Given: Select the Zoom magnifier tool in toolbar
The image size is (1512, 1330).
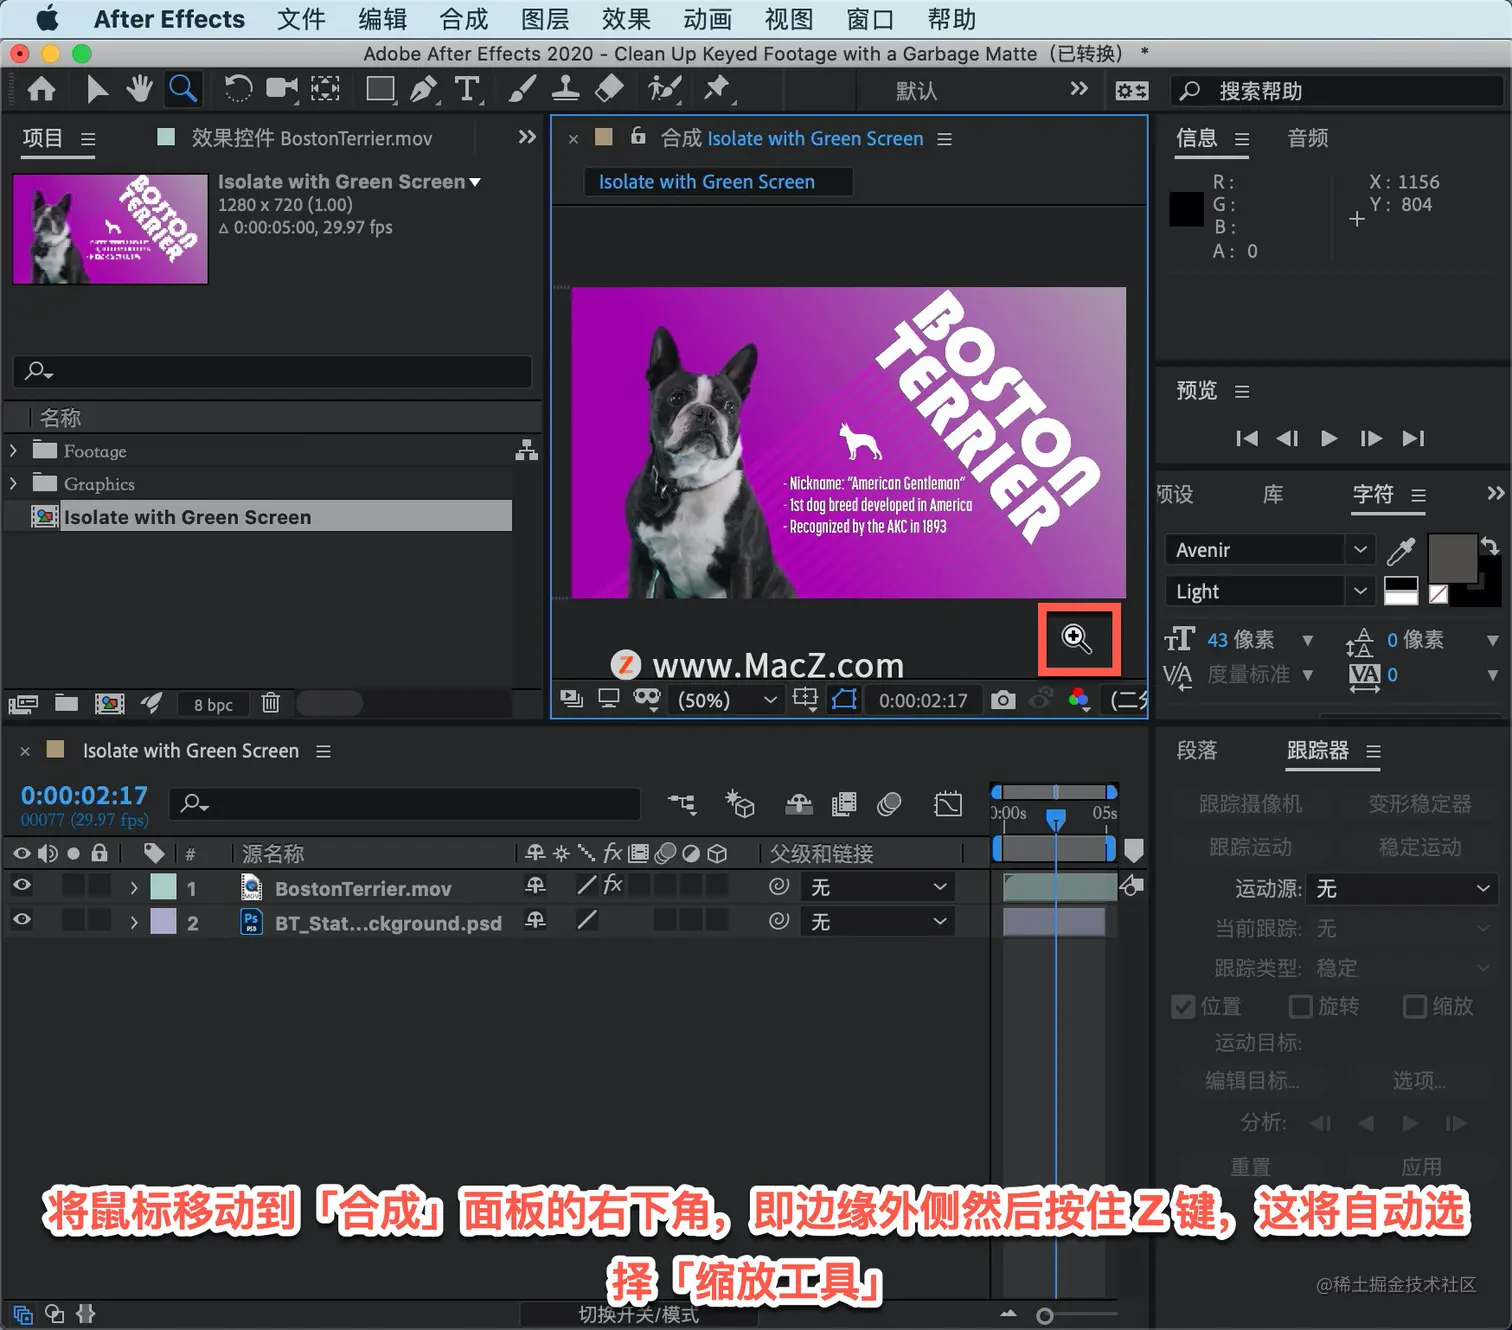Looking at the screenshot, I should pyautogui.click(x=183, y=90).
